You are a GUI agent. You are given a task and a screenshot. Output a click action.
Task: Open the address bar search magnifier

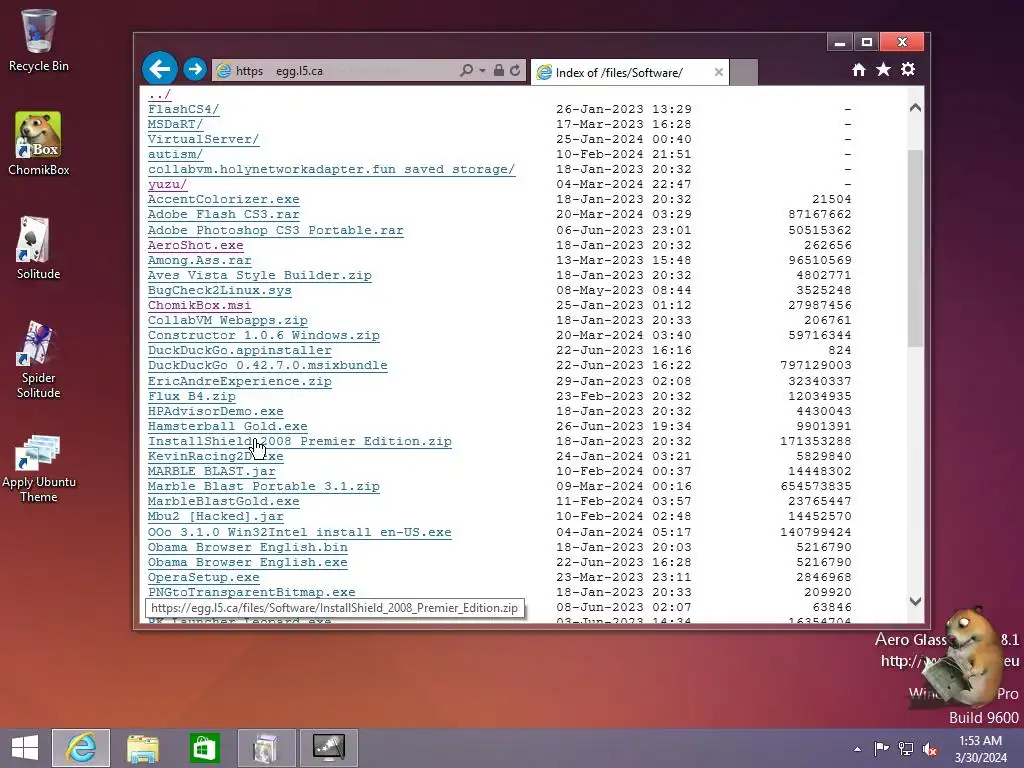pyautogui.click(x=466, y=70)
